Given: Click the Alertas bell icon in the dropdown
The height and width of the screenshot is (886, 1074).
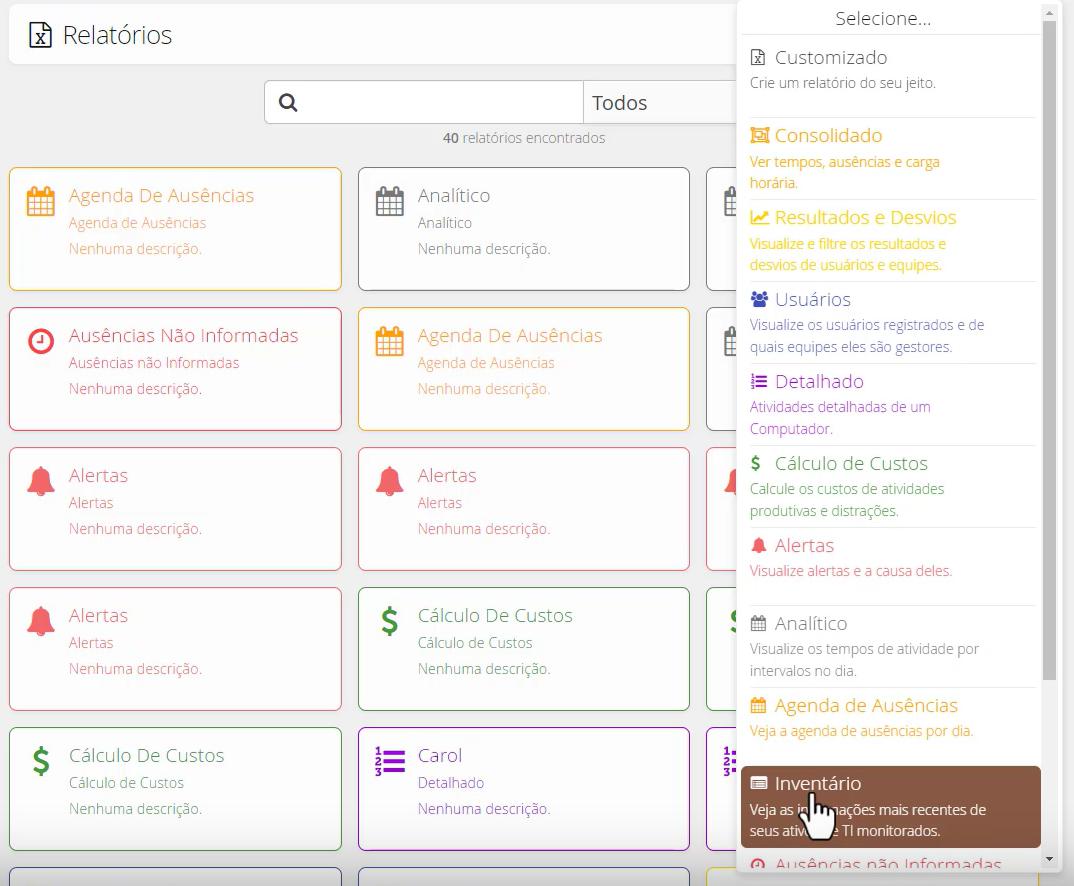Looking at the screenshot, I should (758, 546).
